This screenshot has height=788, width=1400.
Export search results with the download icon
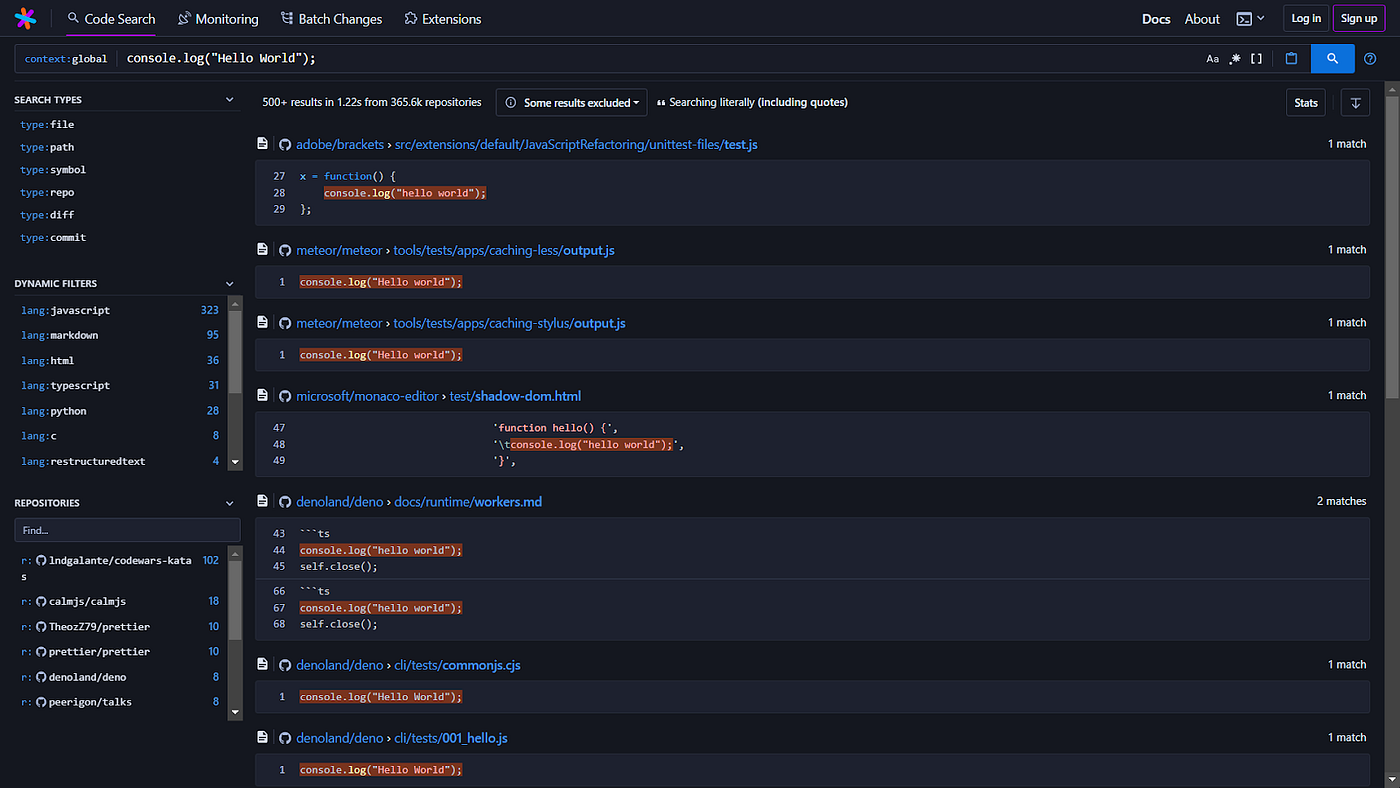pyautogui.click(x=1355, y=102)
